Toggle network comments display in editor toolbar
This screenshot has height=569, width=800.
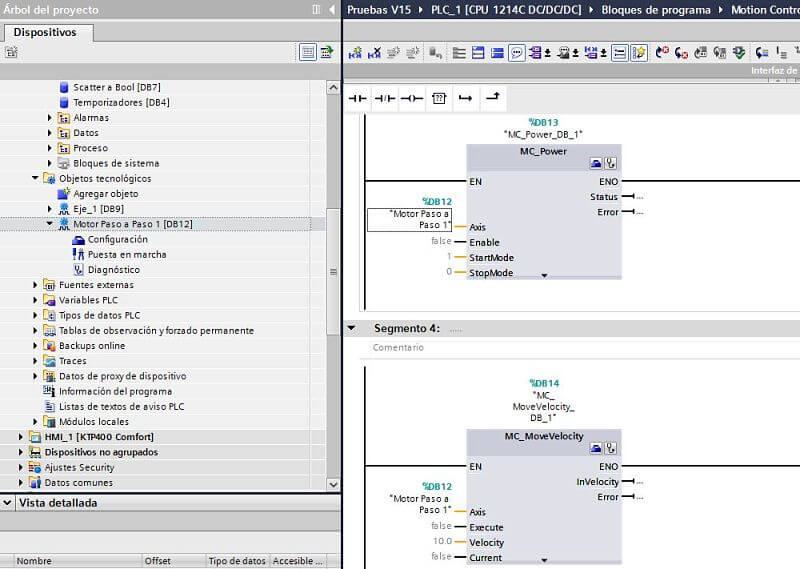pyautogui.click(x=517, y=52)
